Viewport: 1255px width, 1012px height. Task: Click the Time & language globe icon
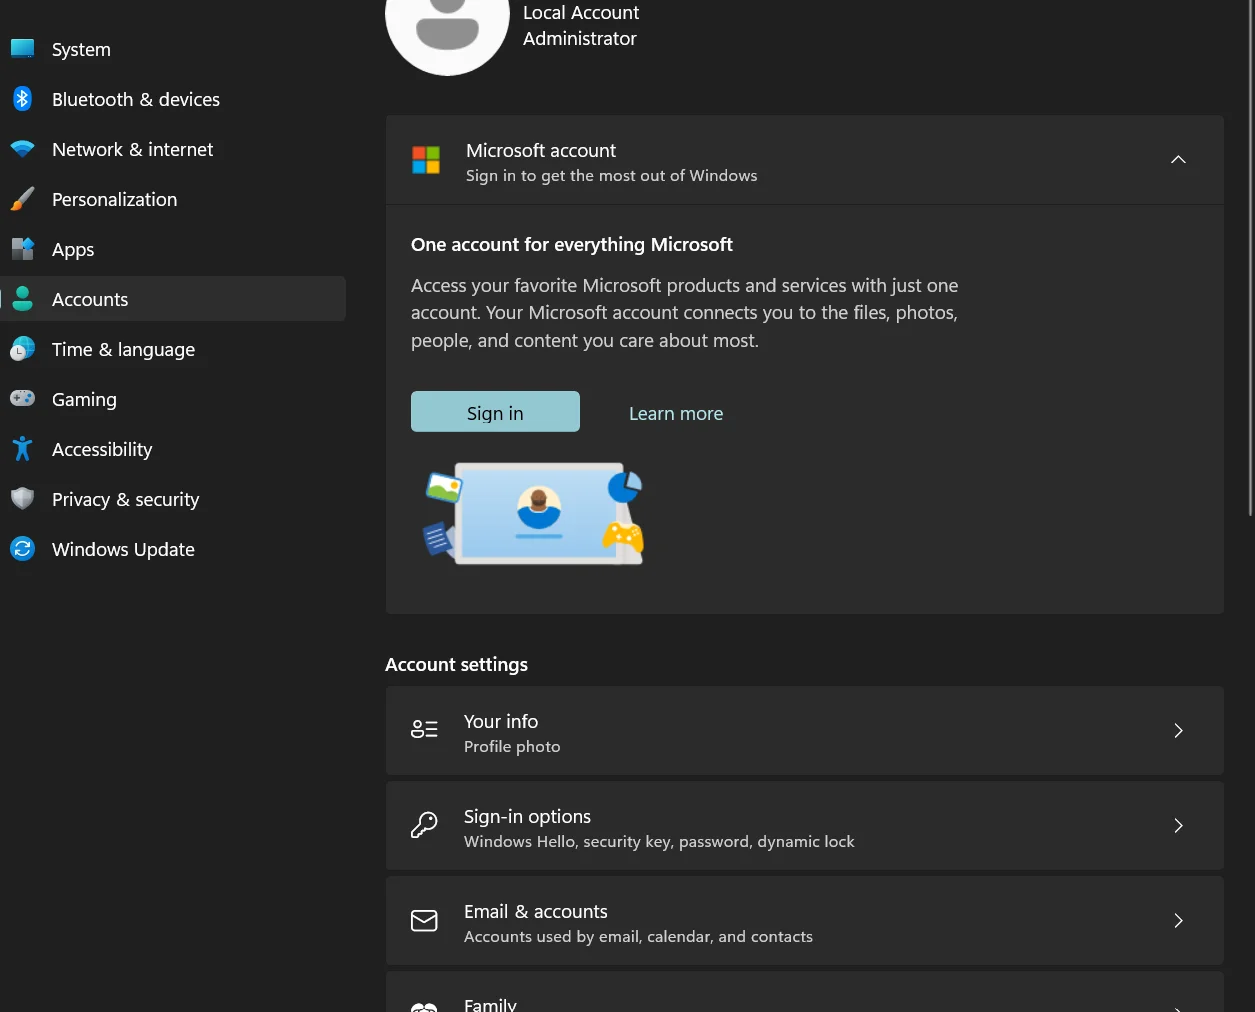pyautogui.click(x=22, y=349)
